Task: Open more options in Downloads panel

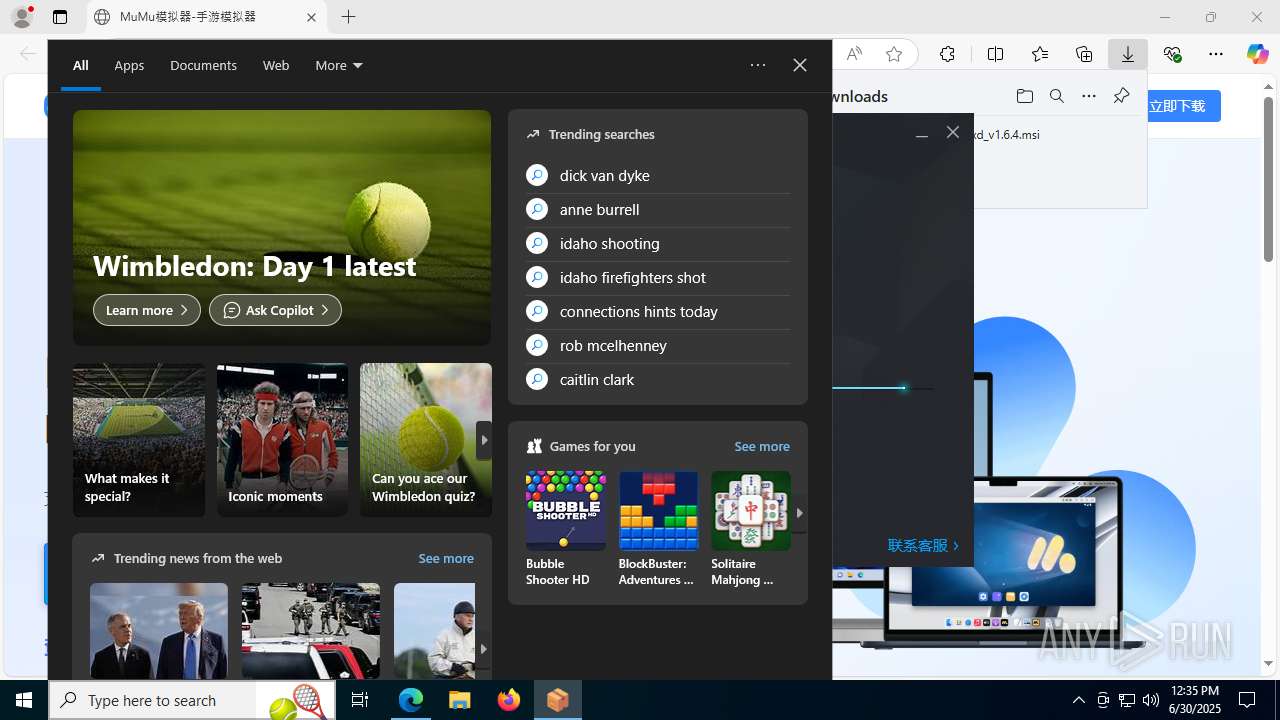Action: [x=1089, y=96]
